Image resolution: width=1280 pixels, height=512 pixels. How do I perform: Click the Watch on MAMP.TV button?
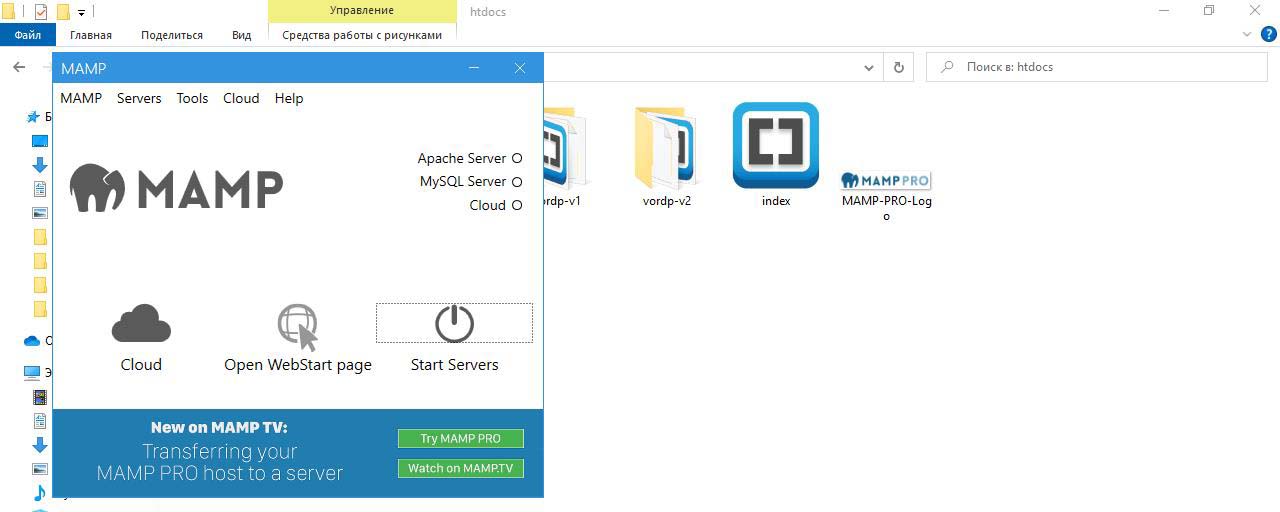click(x=460, y=468)
